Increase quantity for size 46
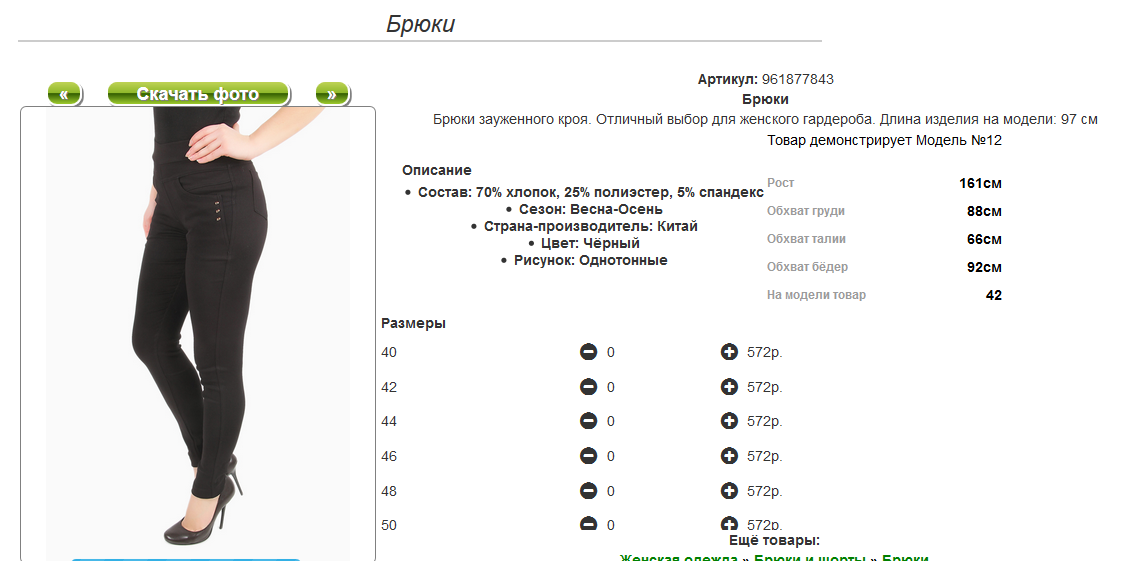 click(729, 456)
